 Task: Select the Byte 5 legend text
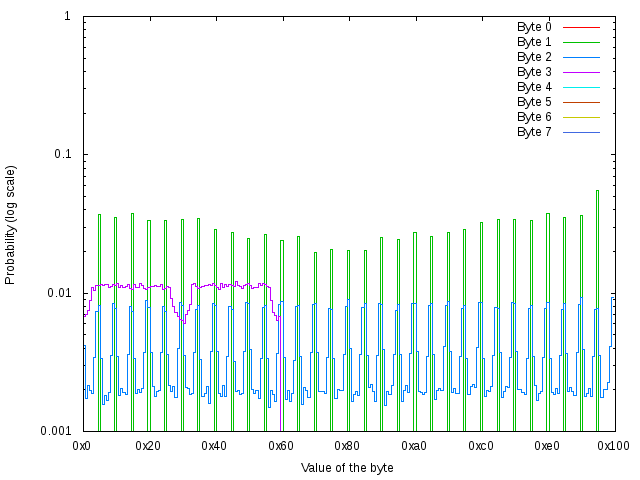pyautogui.click(x=534, y=102)
